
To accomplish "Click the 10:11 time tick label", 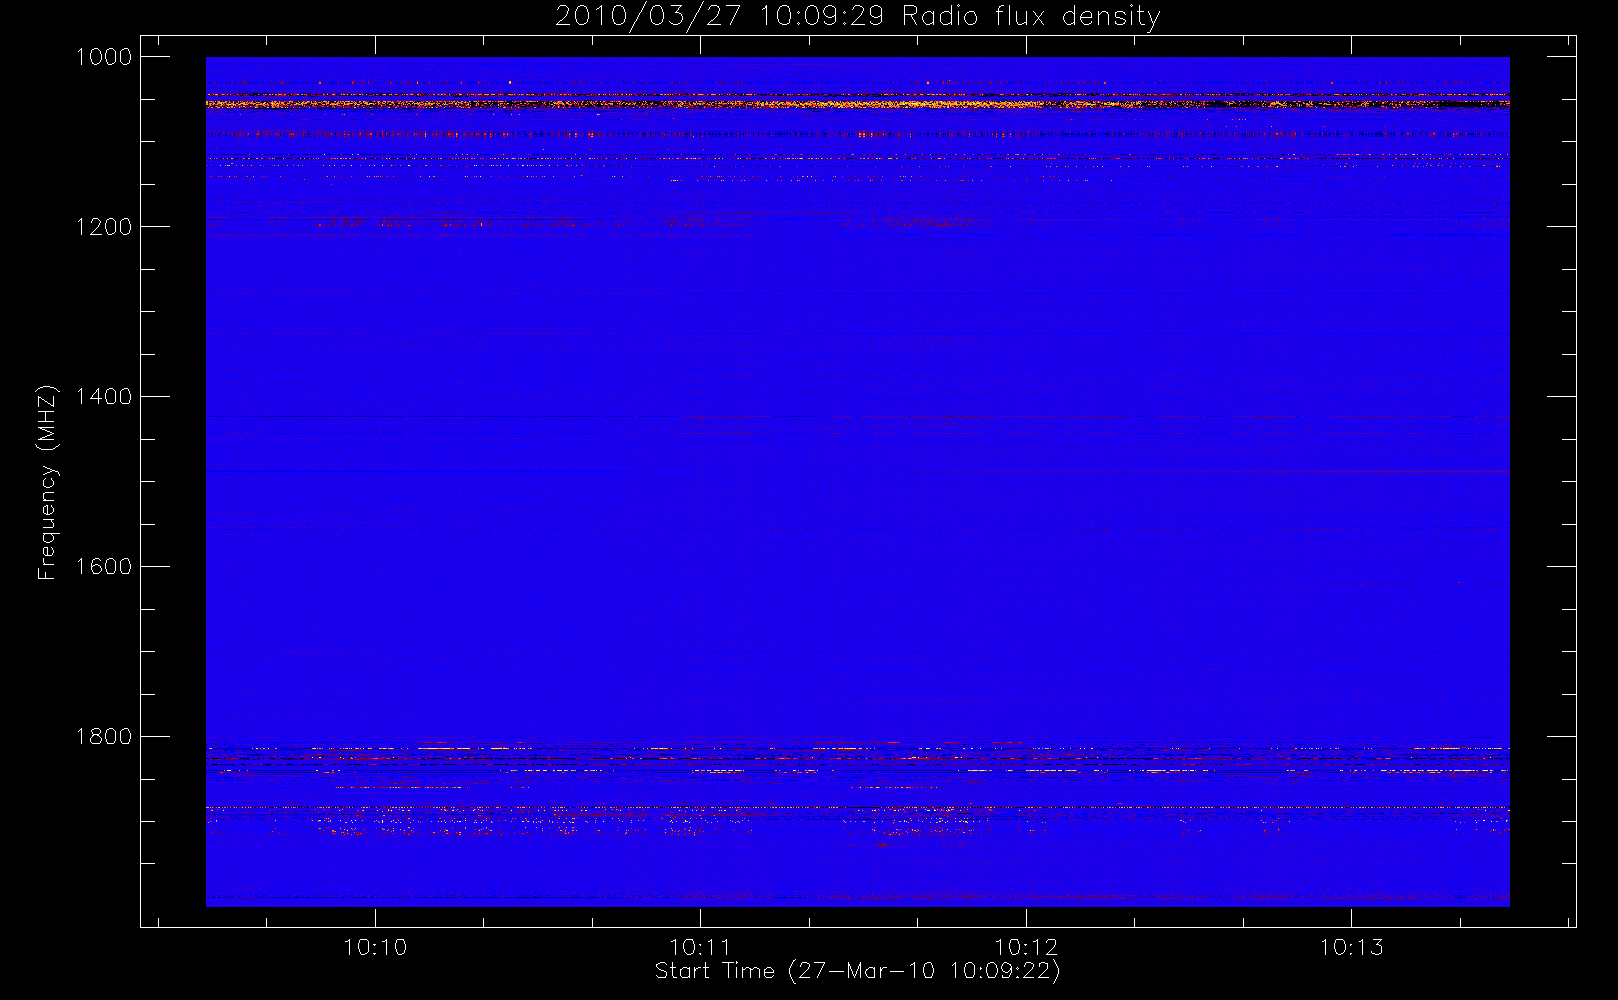I will point(700,947).
